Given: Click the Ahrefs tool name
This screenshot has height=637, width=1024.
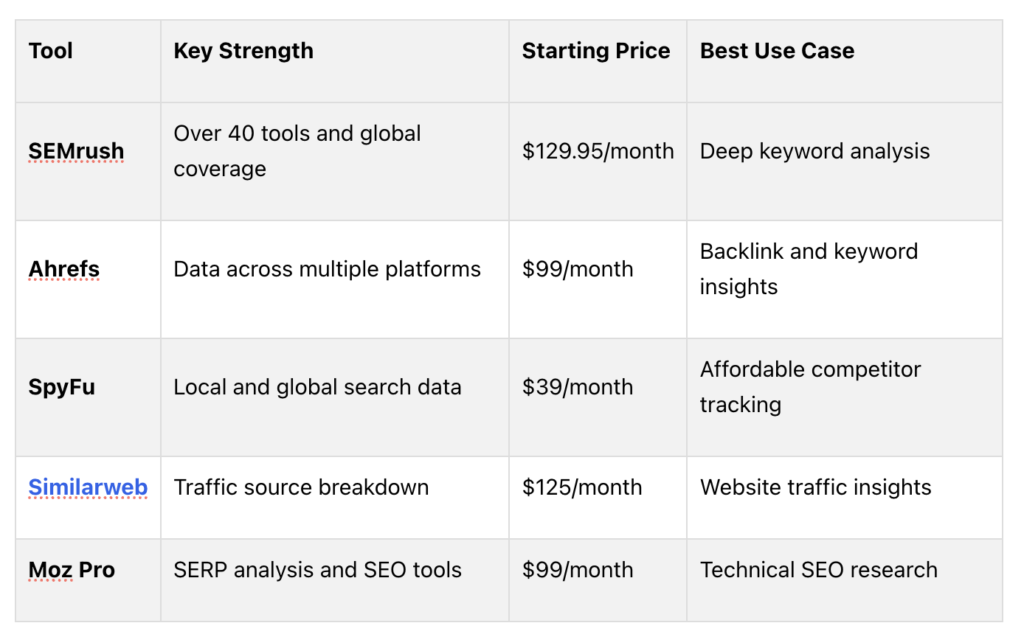Looking at the screenshot, I should [x=64, y=269].
